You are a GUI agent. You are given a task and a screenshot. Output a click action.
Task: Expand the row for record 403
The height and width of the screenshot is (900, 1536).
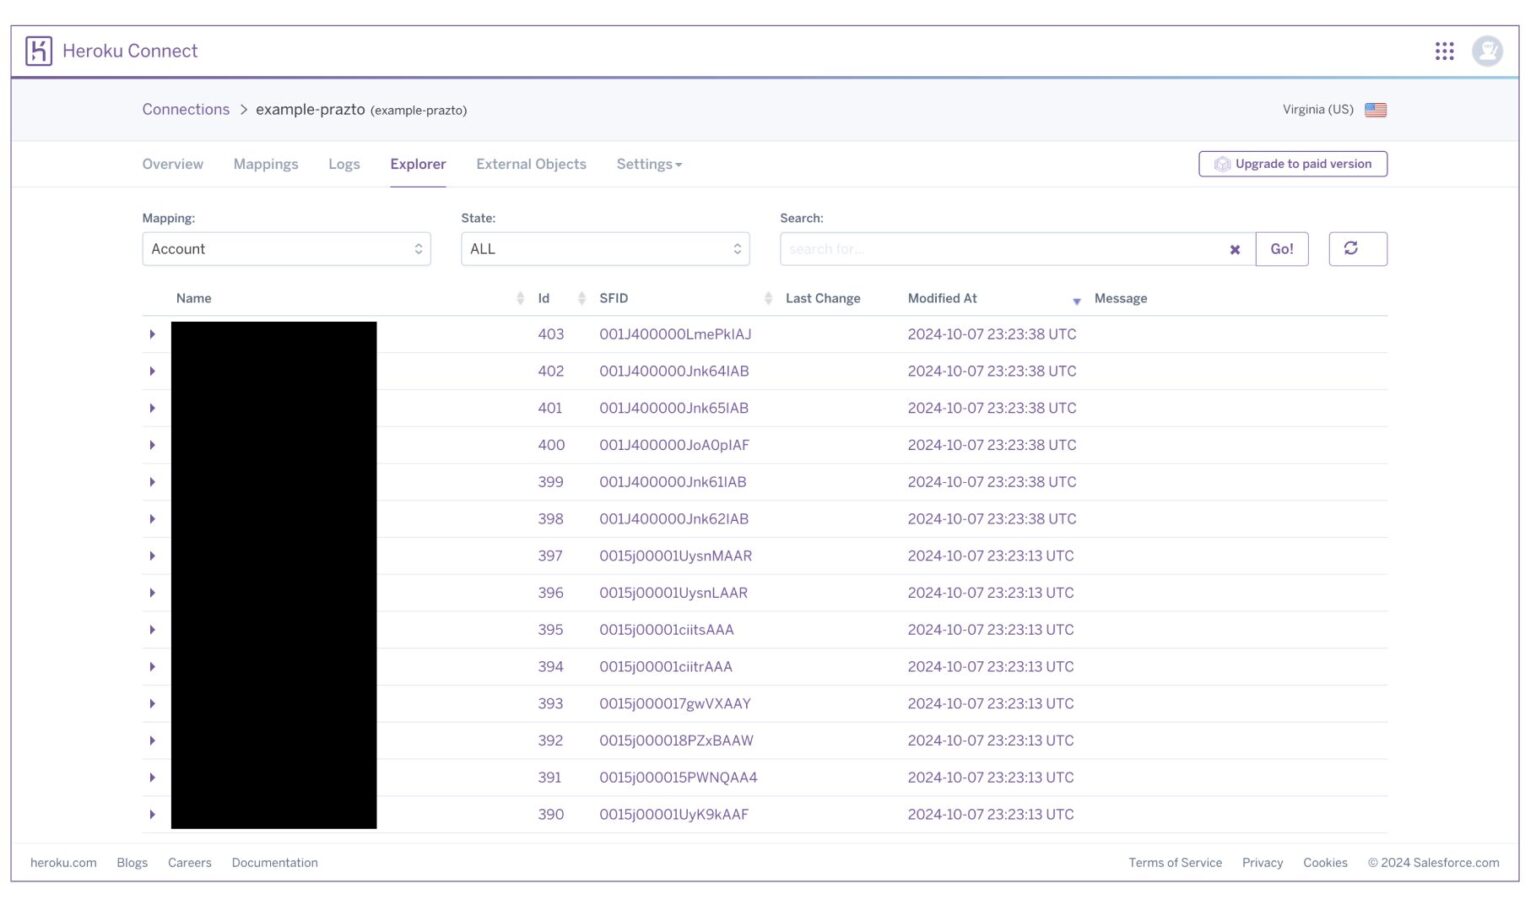pos(152,334)
